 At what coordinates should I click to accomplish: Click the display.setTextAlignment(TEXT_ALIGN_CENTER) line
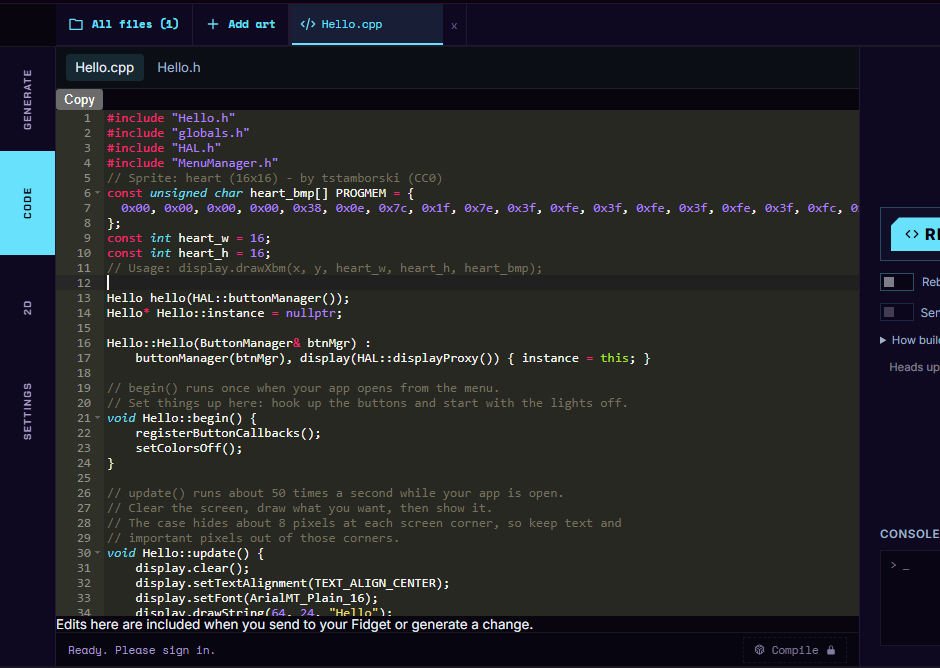coord(292,583)
